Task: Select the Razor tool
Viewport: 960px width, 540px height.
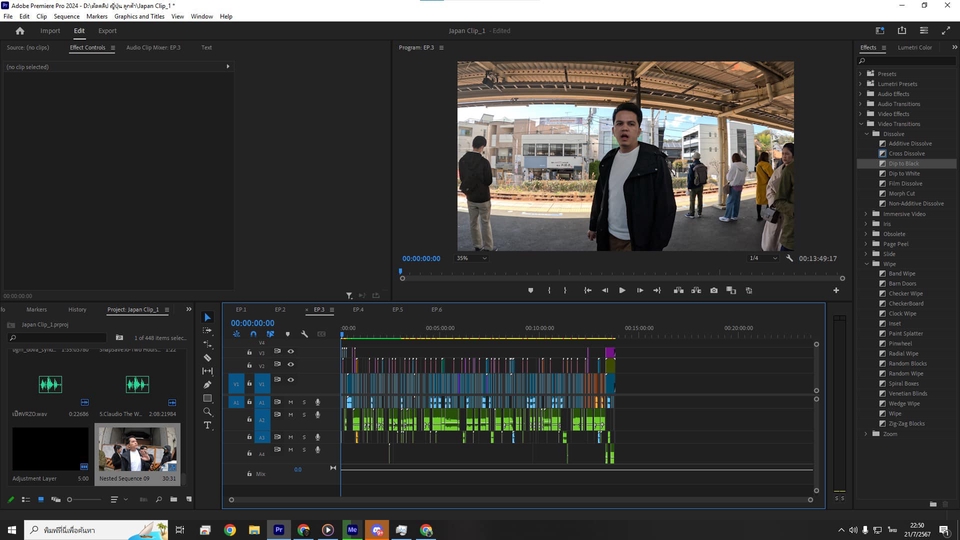Action: [x=207, y=357]
